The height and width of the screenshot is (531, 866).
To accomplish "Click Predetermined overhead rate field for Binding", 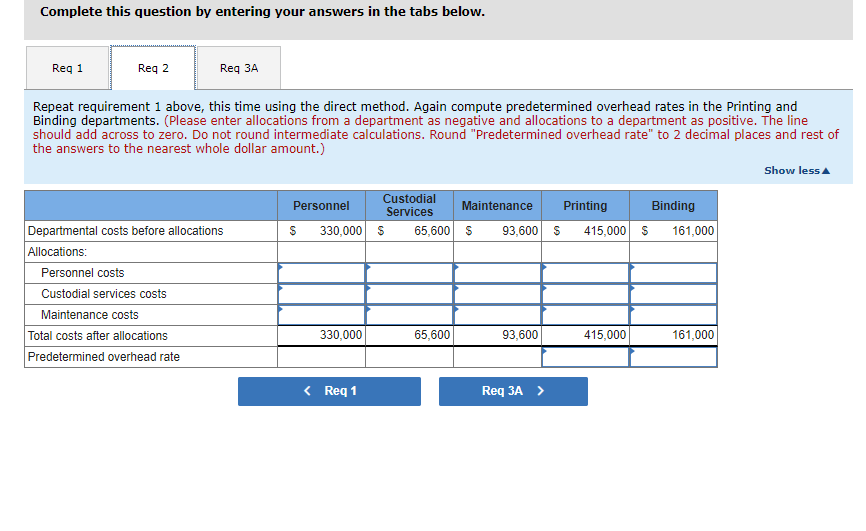I will [673, 357].
